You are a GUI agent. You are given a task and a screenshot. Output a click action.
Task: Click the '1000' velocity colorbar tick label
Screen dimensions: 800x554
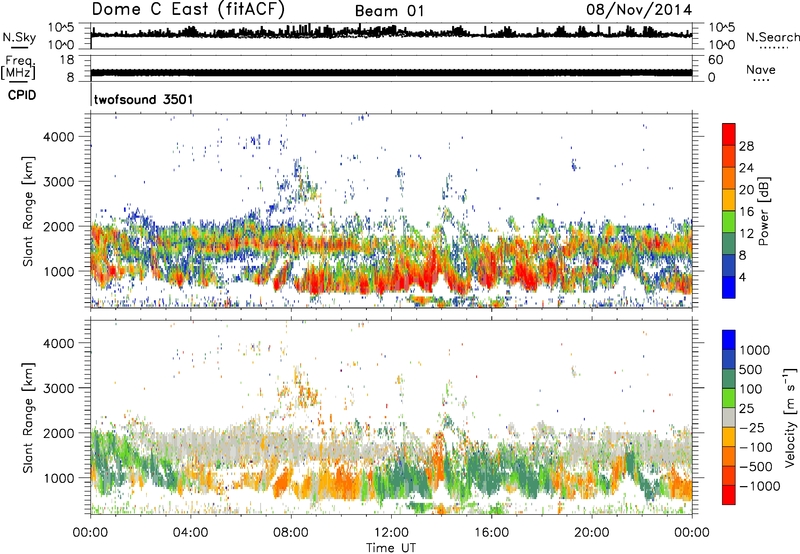point(755,350)
